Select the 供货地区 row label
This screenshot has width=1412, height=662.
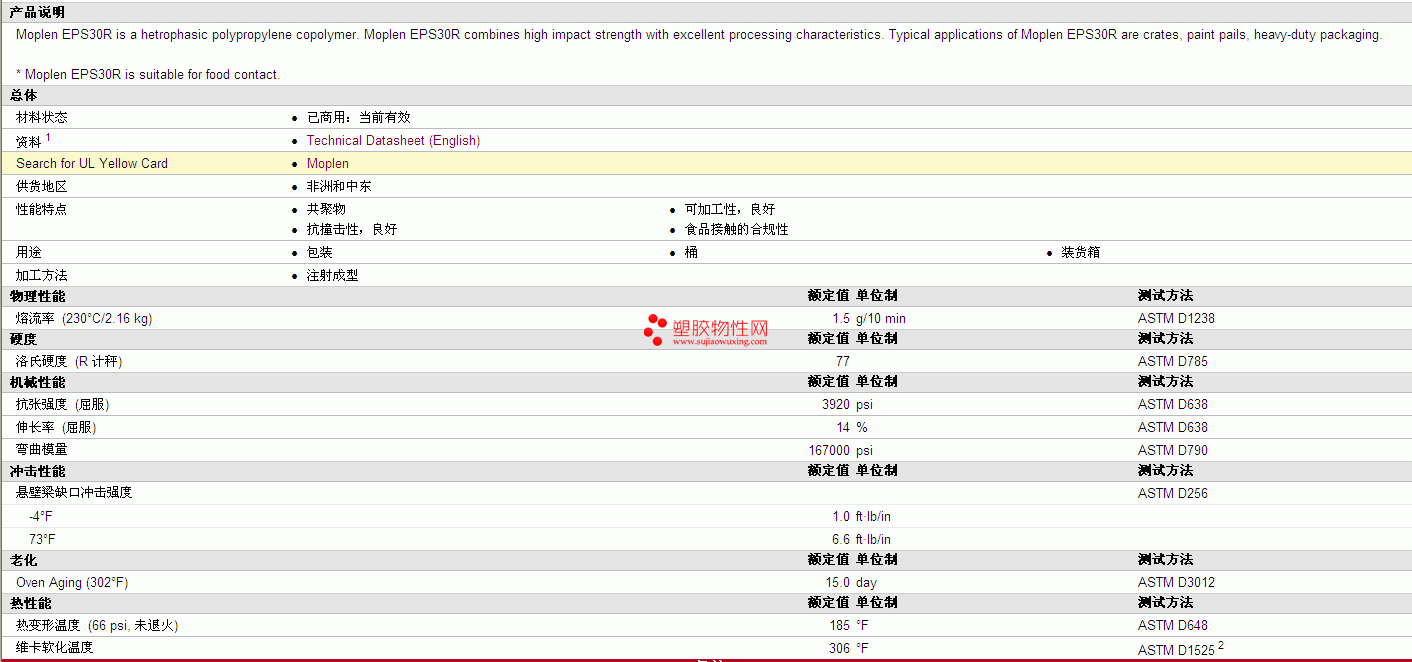42,187
